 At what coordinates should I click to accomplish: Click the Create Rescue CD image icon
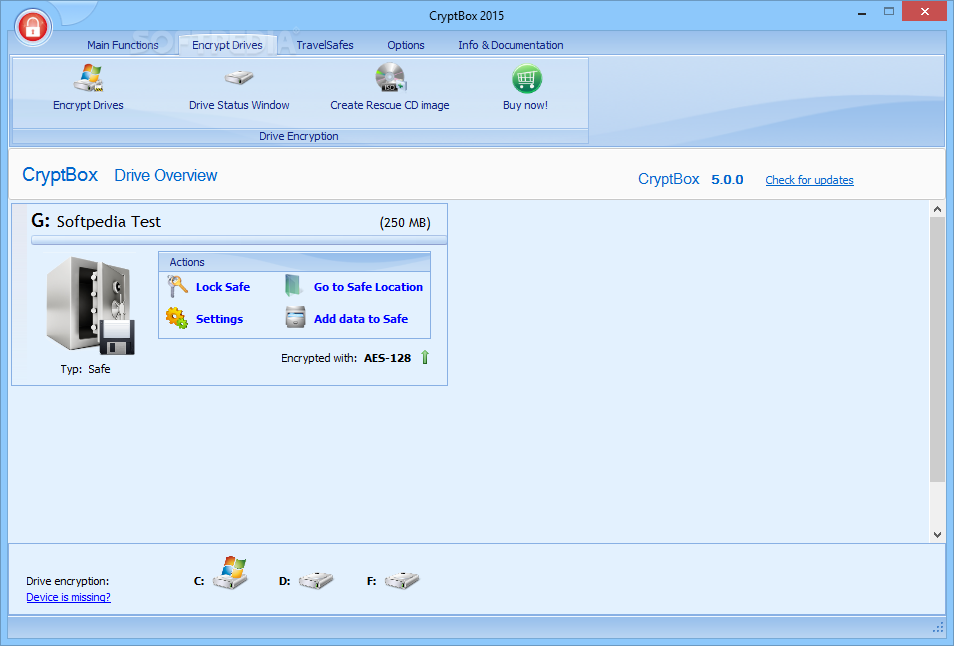(390, 78)
